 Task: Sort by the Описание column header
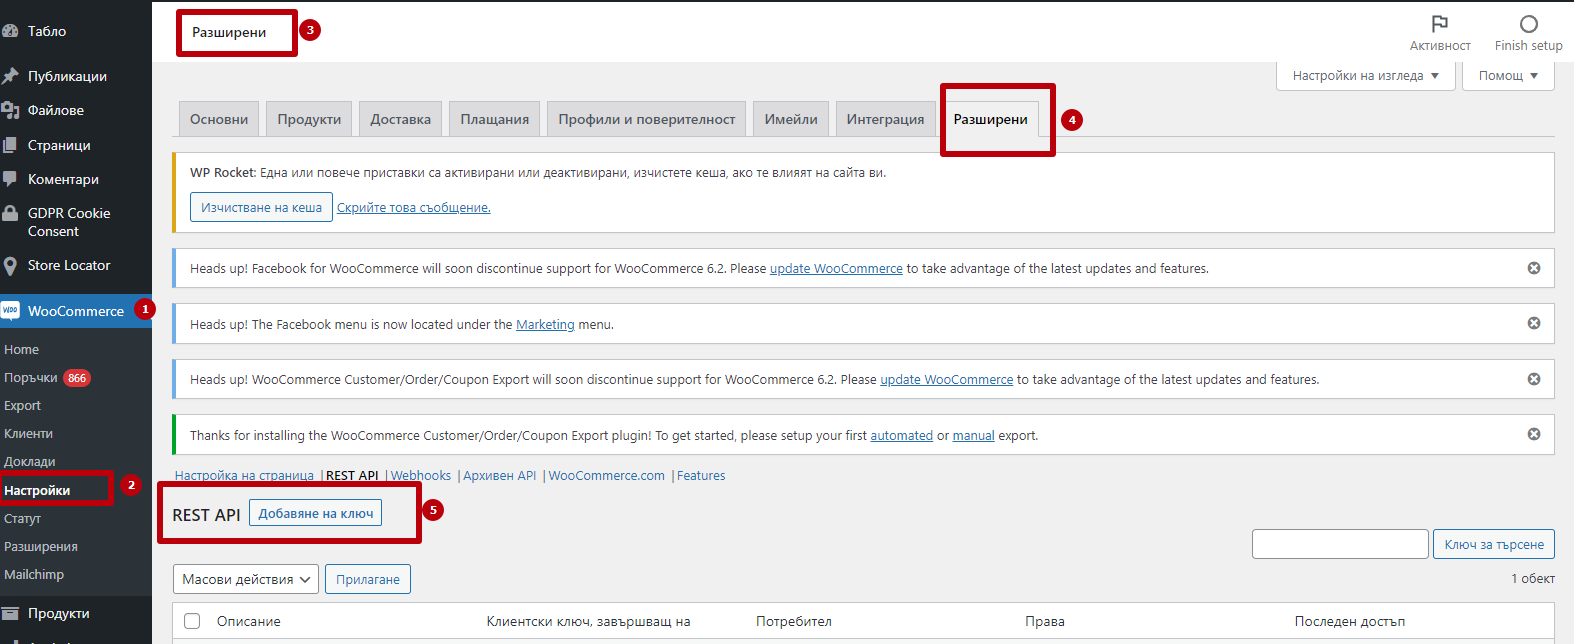249,621
